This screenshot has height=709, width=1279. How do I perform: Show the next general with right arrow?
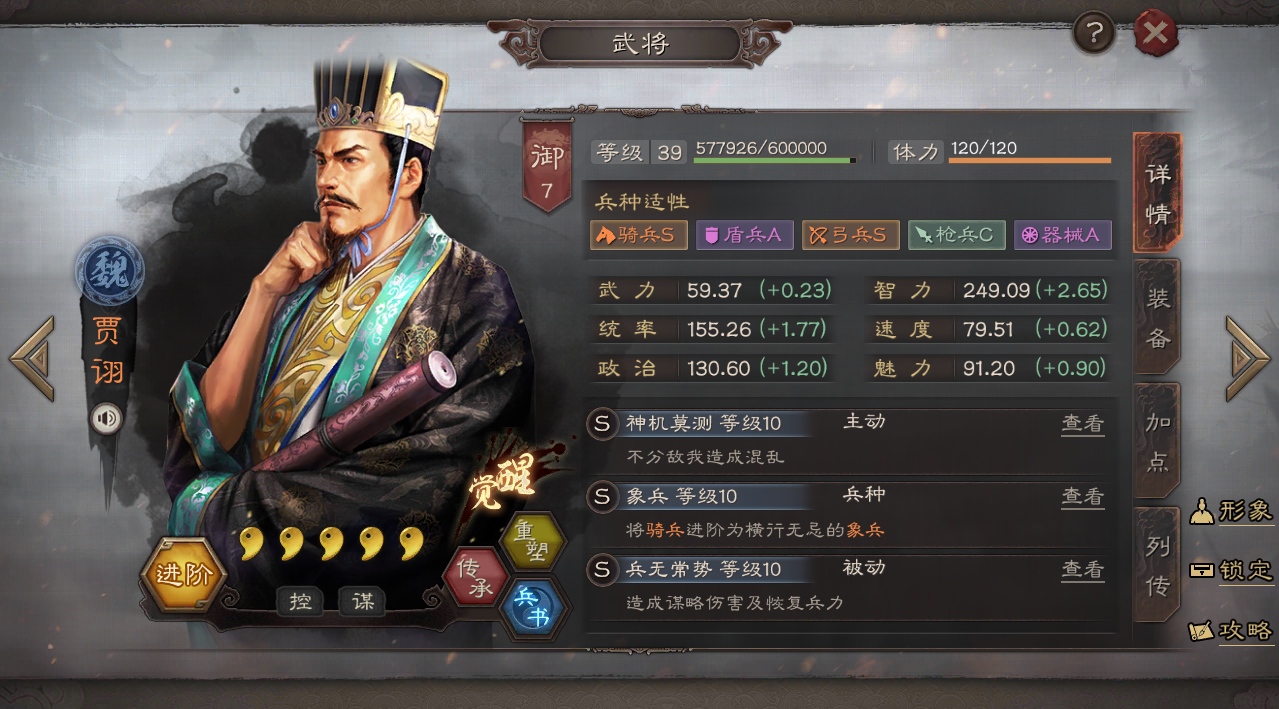1246,358
